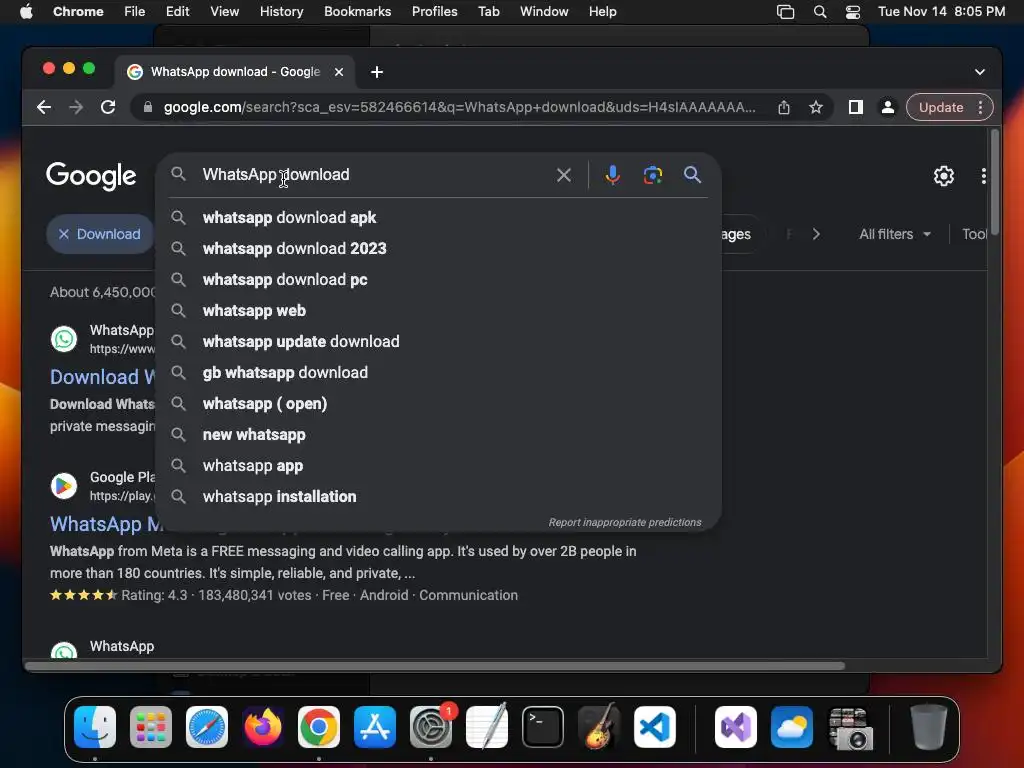Screen dimensions: 1024x768
Task: Open the Google logo homepage link
Action: [91, 176]
